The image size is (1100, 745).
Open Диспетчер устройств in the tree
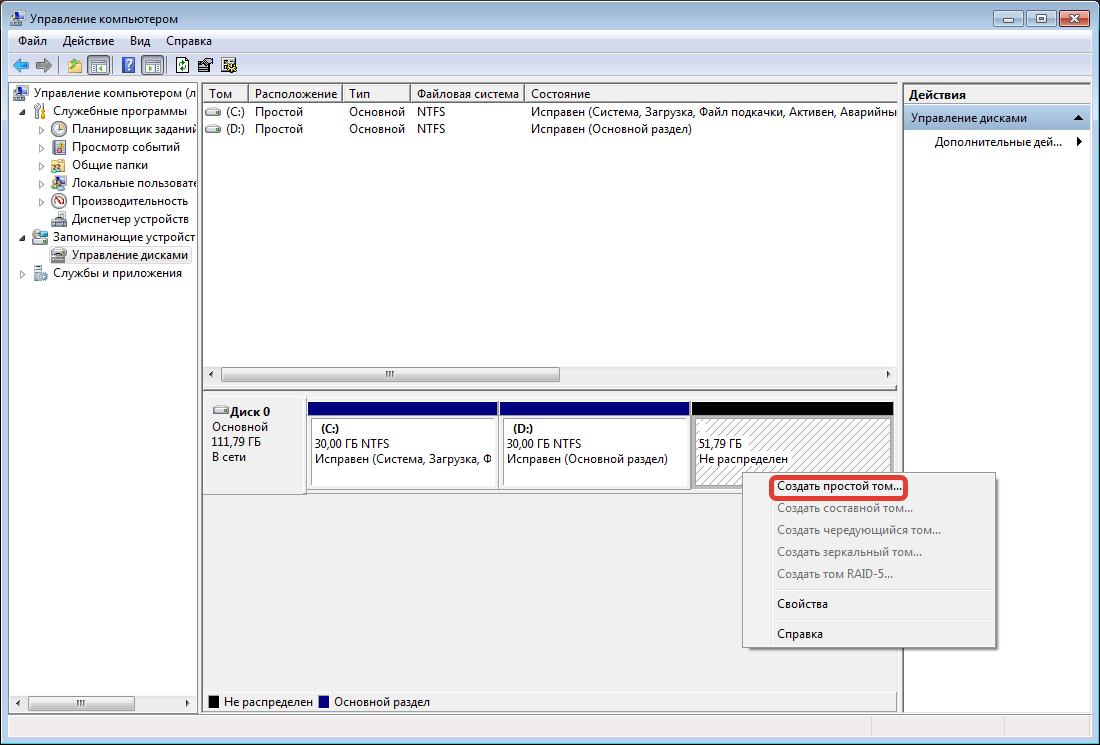(x=129, y=219)
